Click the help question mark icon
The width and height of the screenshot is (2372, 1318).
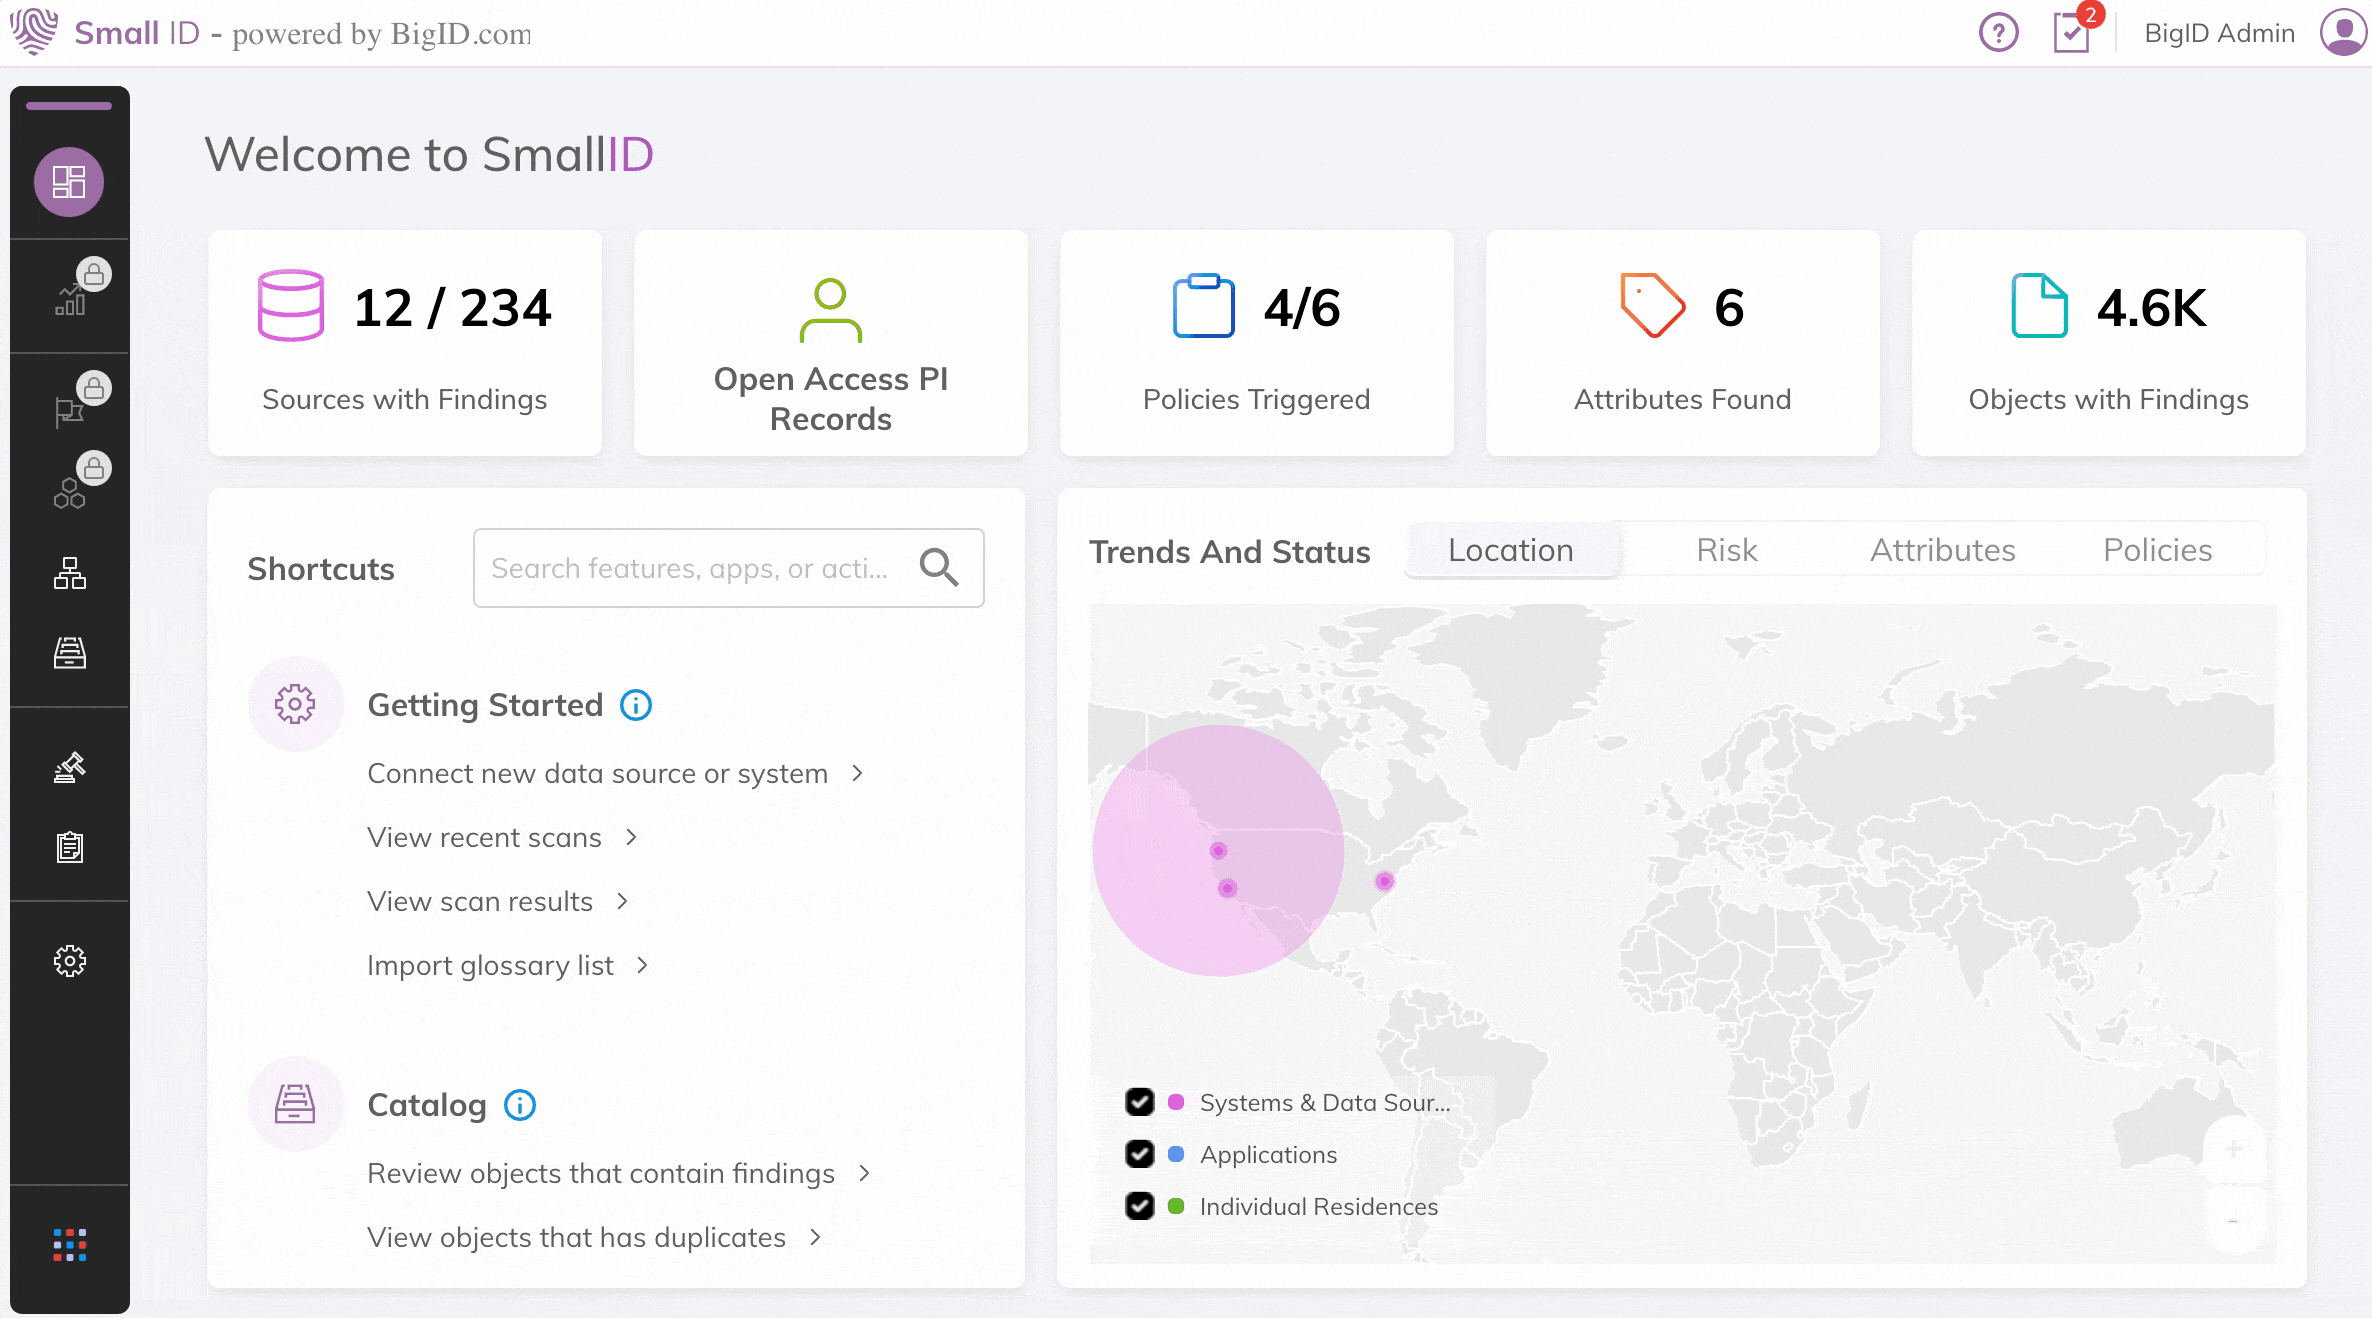1999,33
